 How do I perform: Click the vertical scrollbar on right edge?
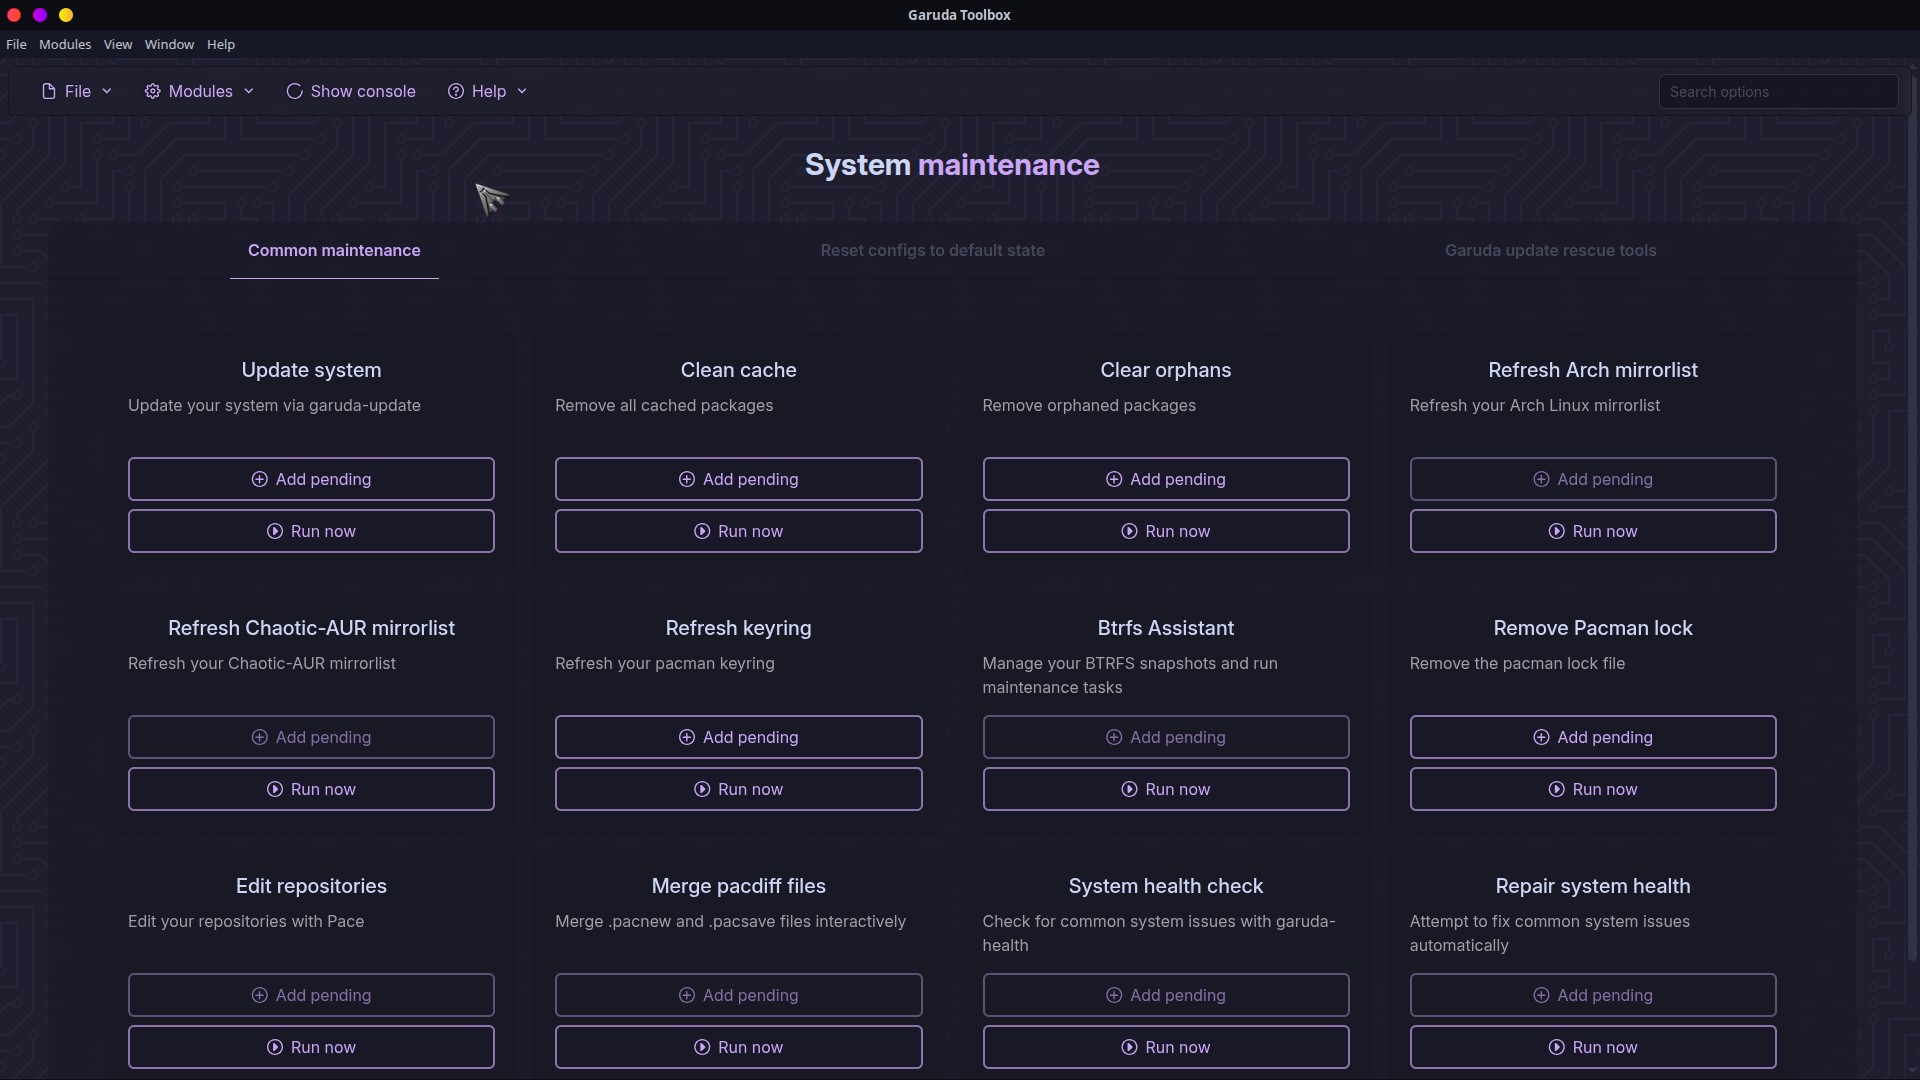[1912, 520]
